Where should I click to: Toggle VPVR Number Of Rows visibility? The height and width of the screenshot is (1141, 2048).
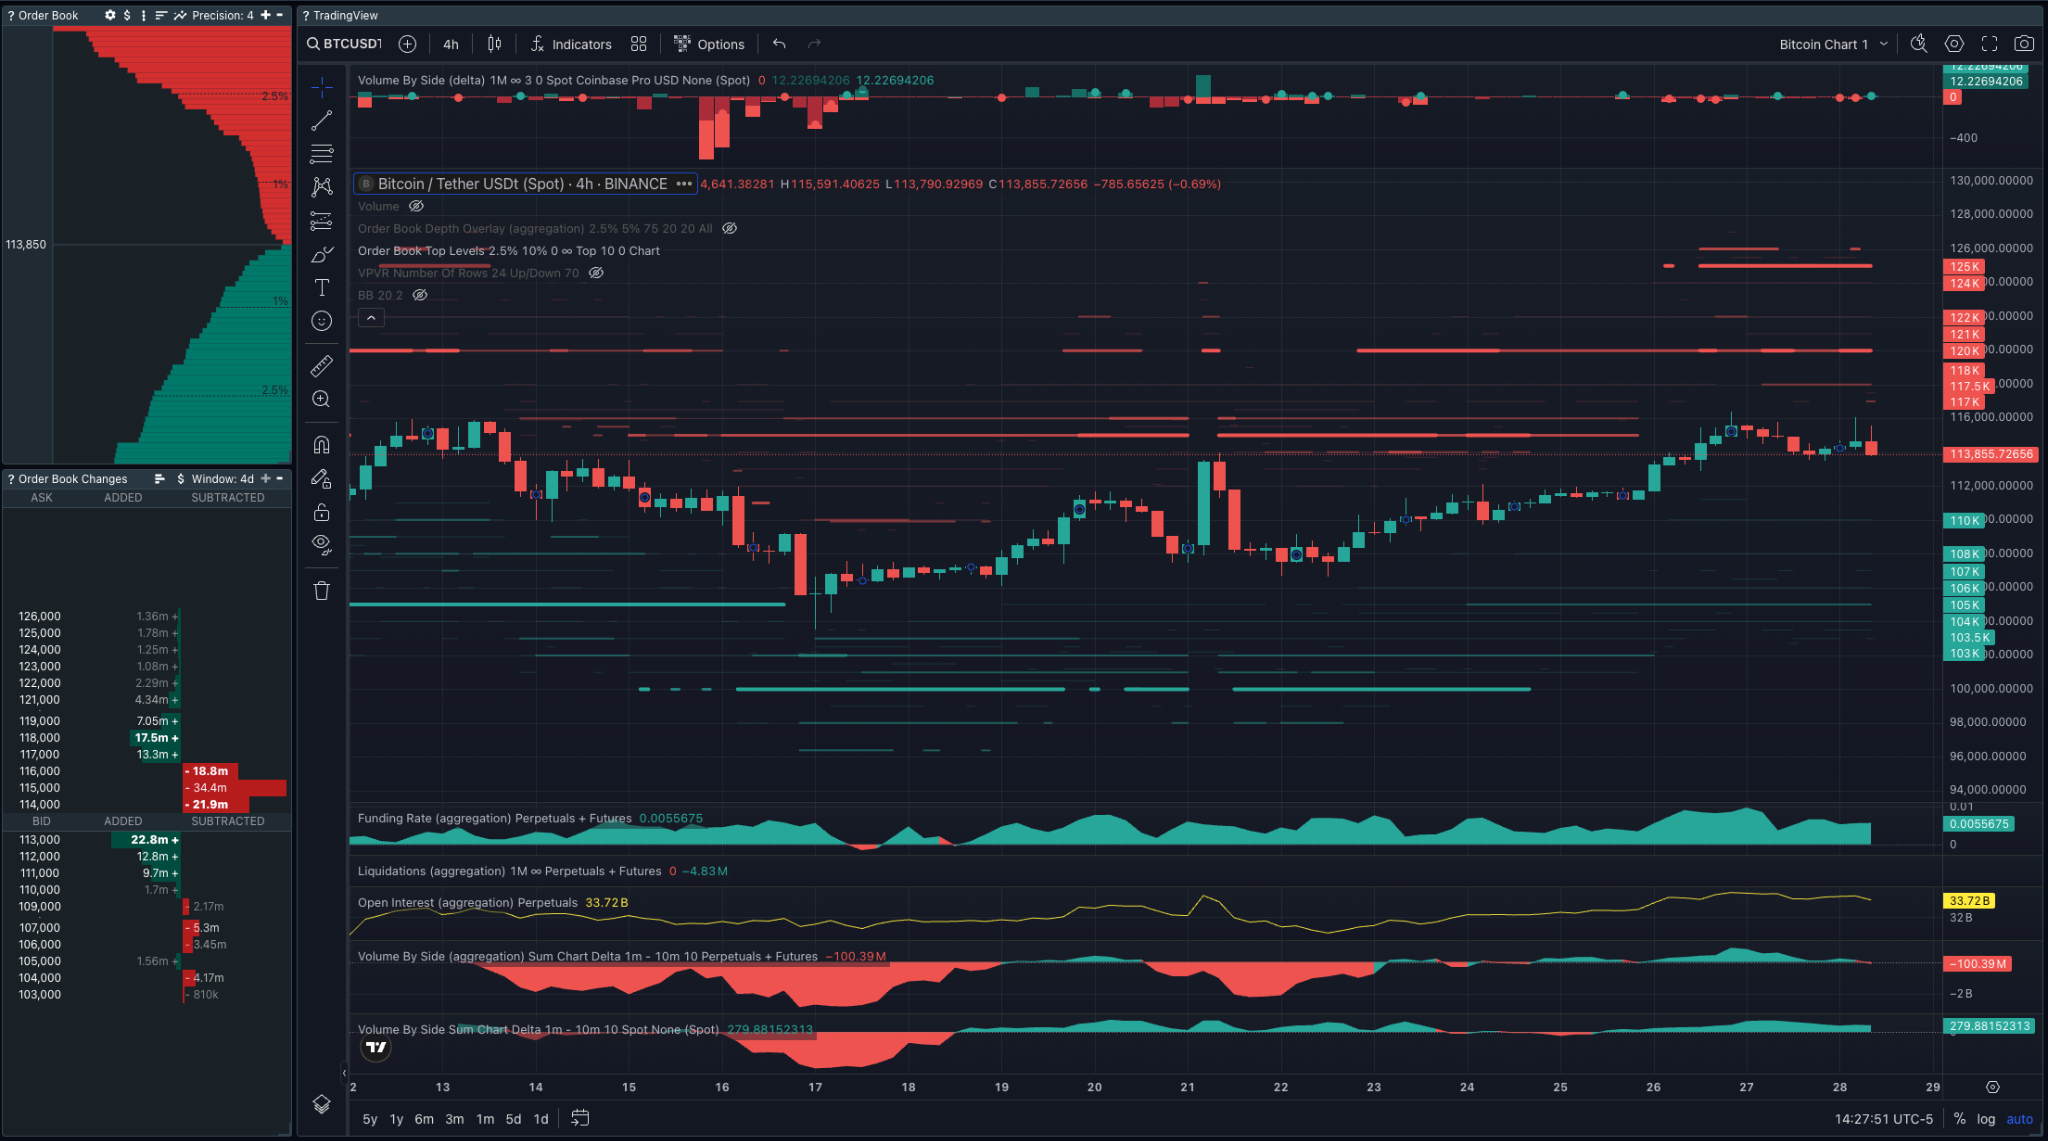click(x=596, y=272)
